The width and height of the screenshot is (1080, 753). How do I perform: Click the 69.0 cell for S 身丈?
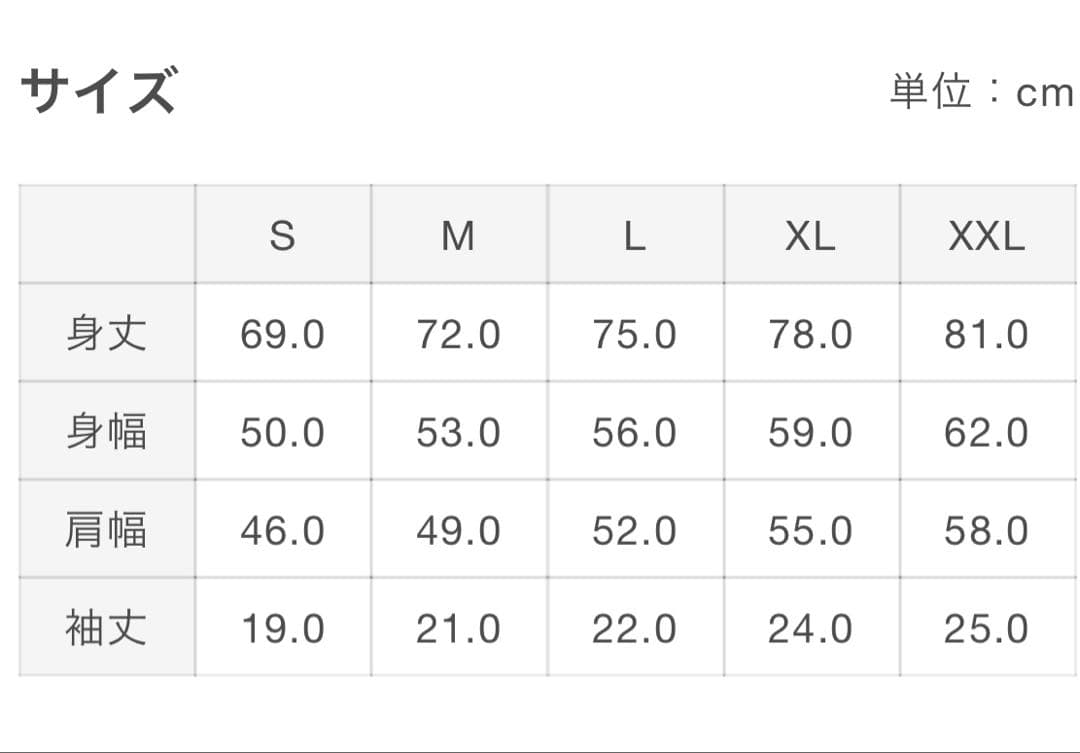pyautogui.click(x=283, y=334)
